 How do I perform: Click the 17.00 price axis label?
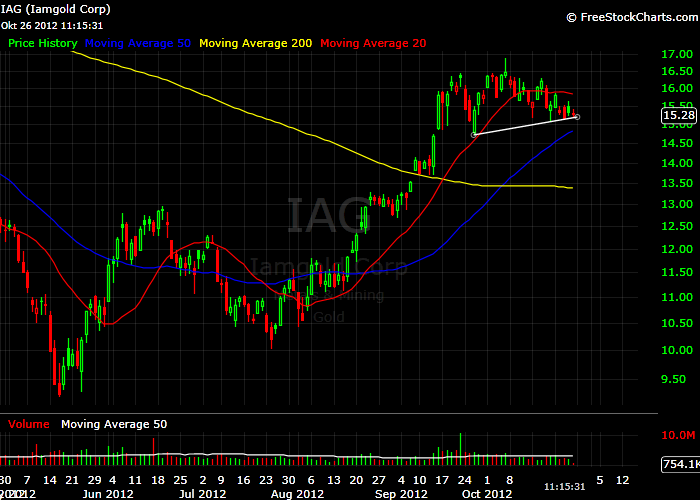[x=677, y=54]
